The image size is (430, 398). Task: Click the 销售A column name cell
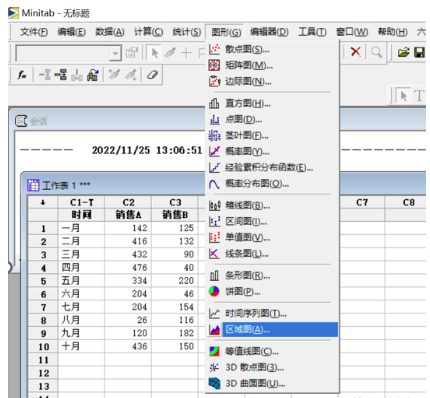coord(128,215)
